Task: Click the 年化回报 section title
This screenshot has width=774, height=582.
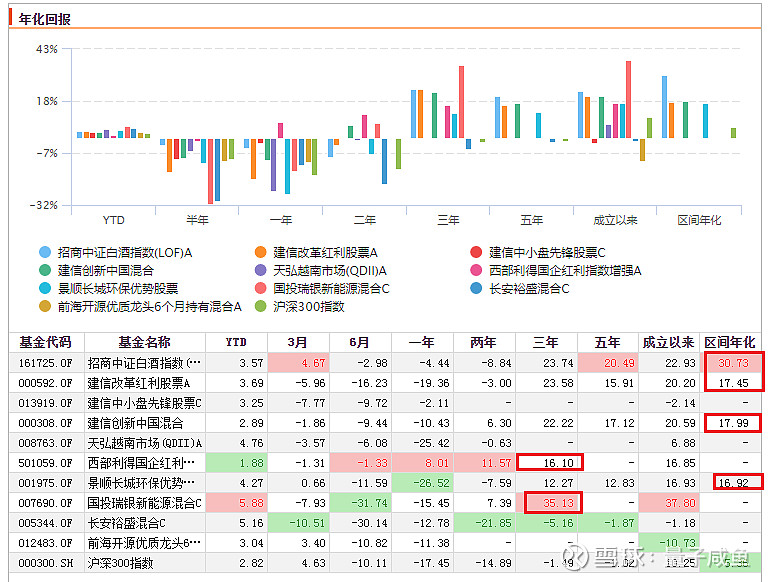Action: pyautogui.click(x=44, y=19)
